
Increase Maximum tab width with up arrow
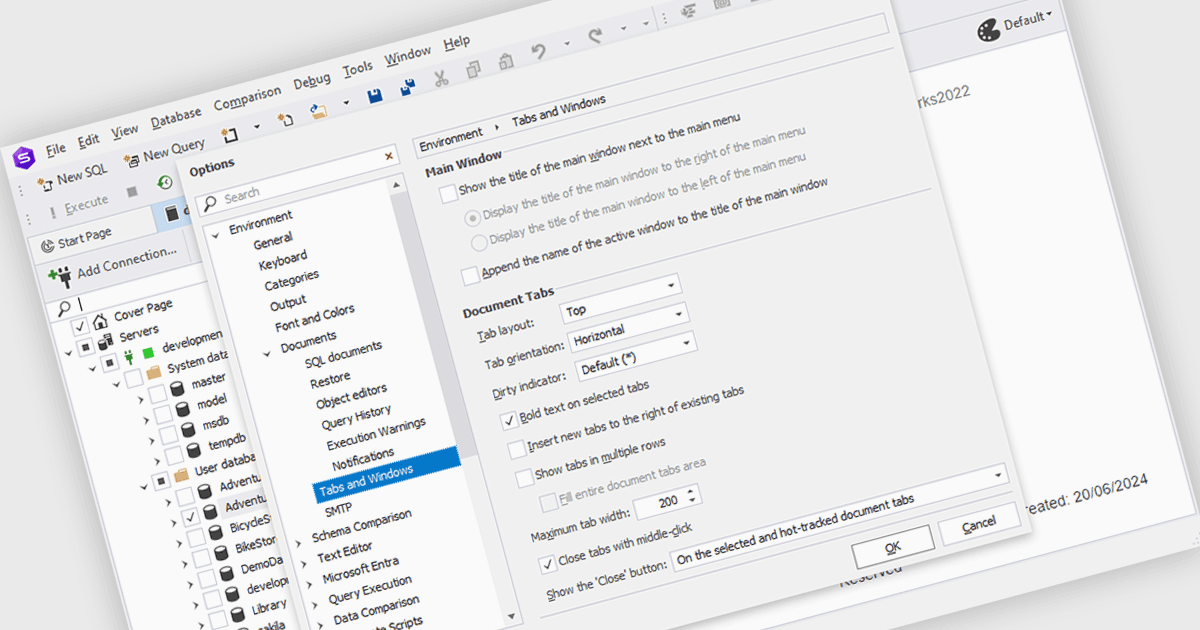[x=692, y=490]
